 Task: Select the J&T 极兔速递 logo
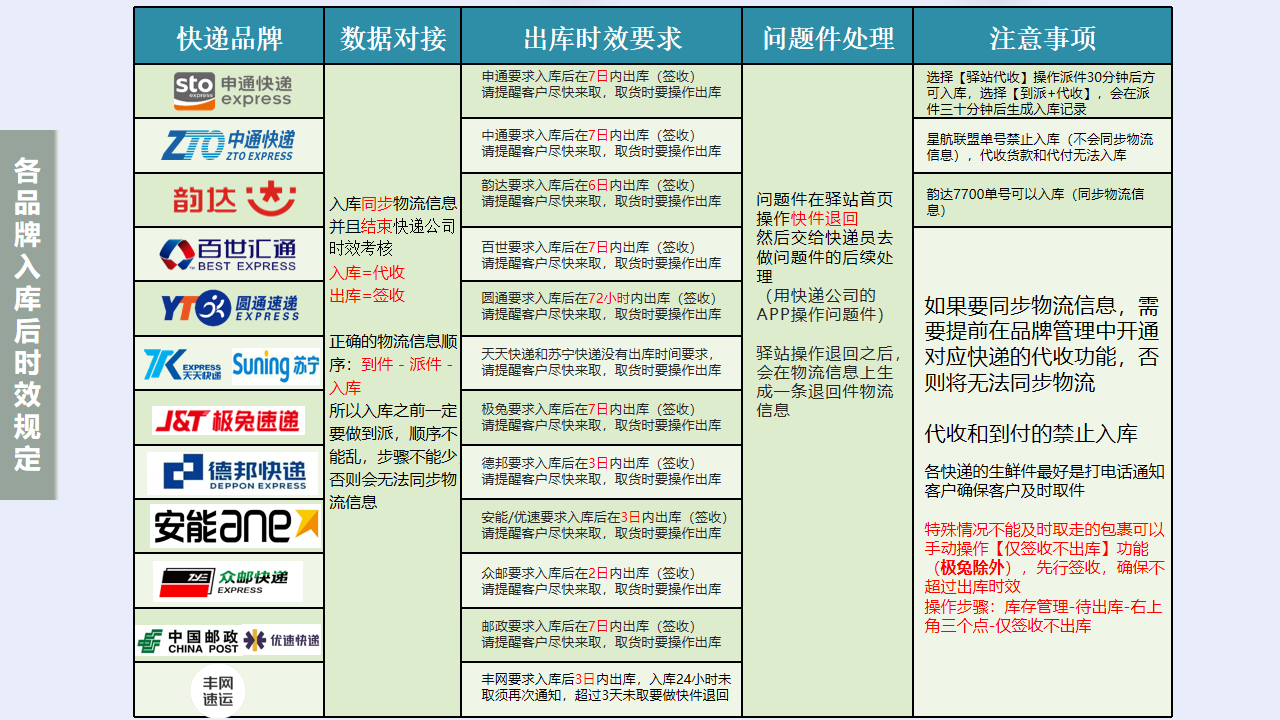coord(229,420)
